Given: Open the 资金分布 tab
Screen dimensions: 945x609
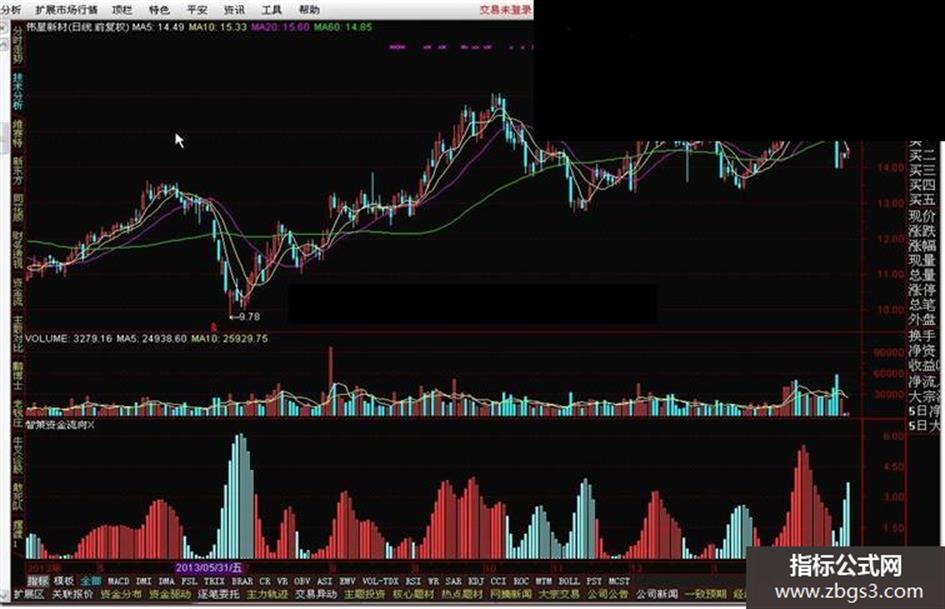Looking at the screenshot, I should [121, 595].
